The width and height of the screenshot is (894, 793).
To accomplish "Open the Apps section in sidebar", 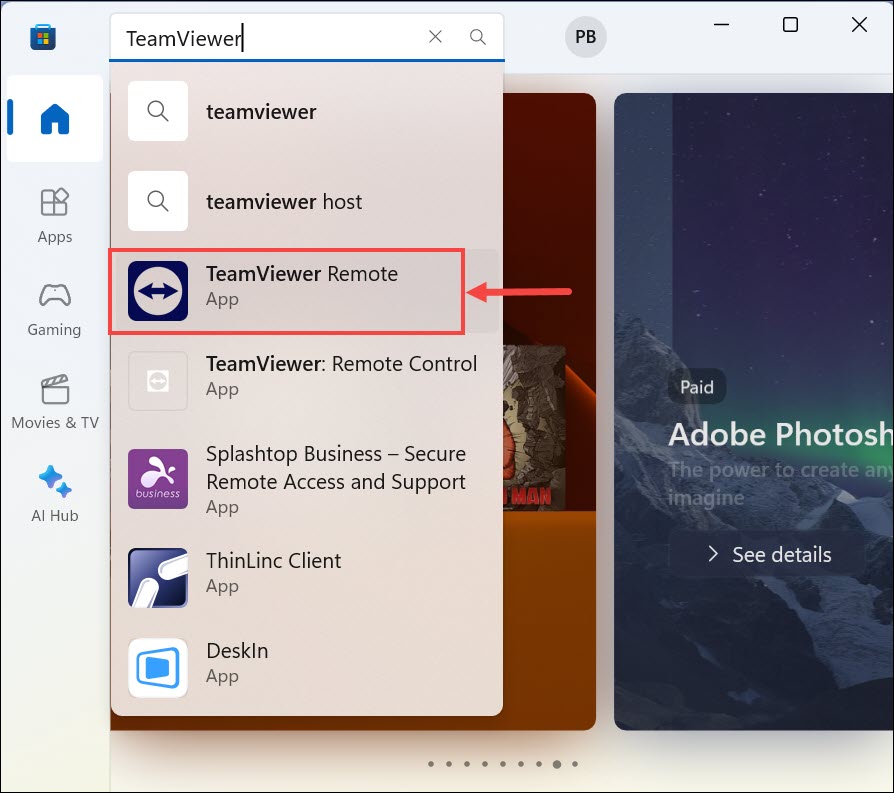I will pyautogui.click(x=54, y=215).
